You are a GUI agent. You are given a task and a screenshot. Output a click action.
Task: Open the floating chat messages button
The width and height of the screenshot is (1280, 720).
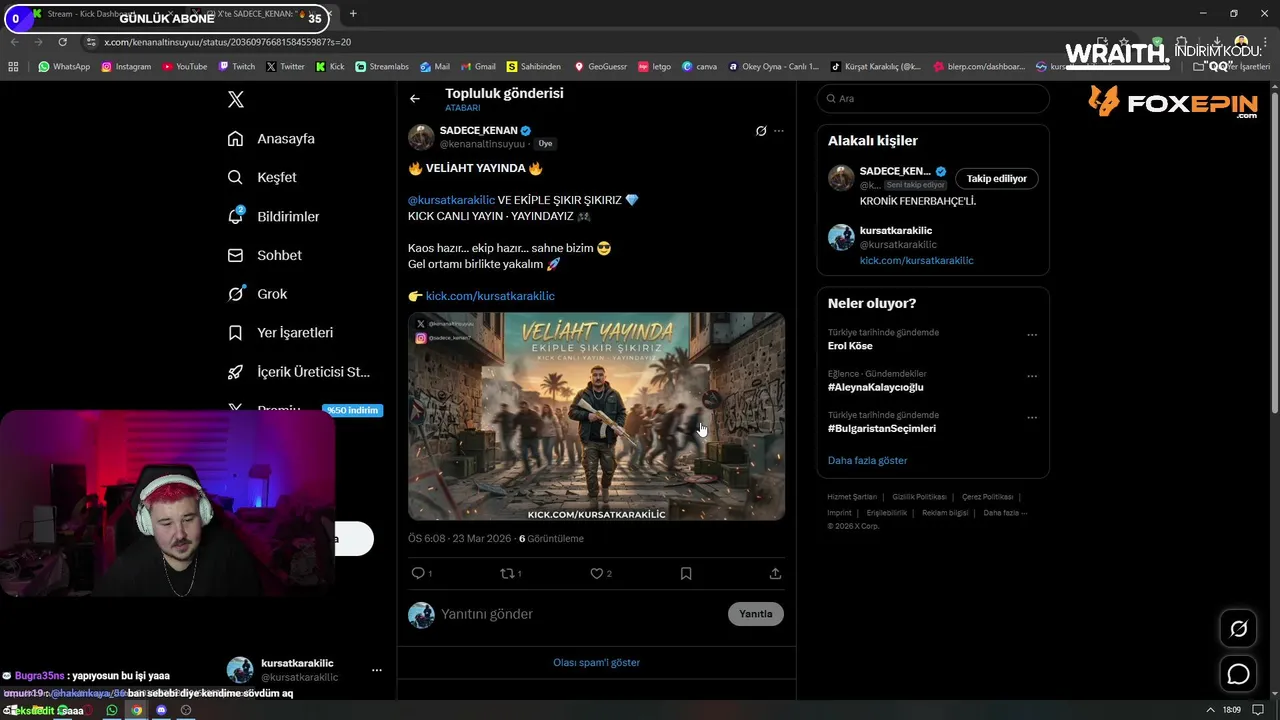tap(1238, 674)
